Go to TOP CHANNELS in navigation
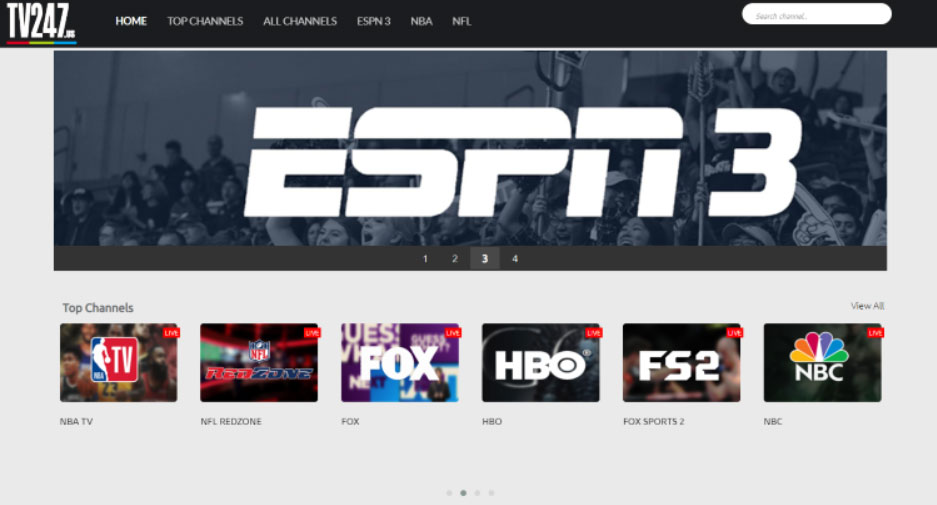The height and width of the screenshot is (505, 937). point(205,21)
